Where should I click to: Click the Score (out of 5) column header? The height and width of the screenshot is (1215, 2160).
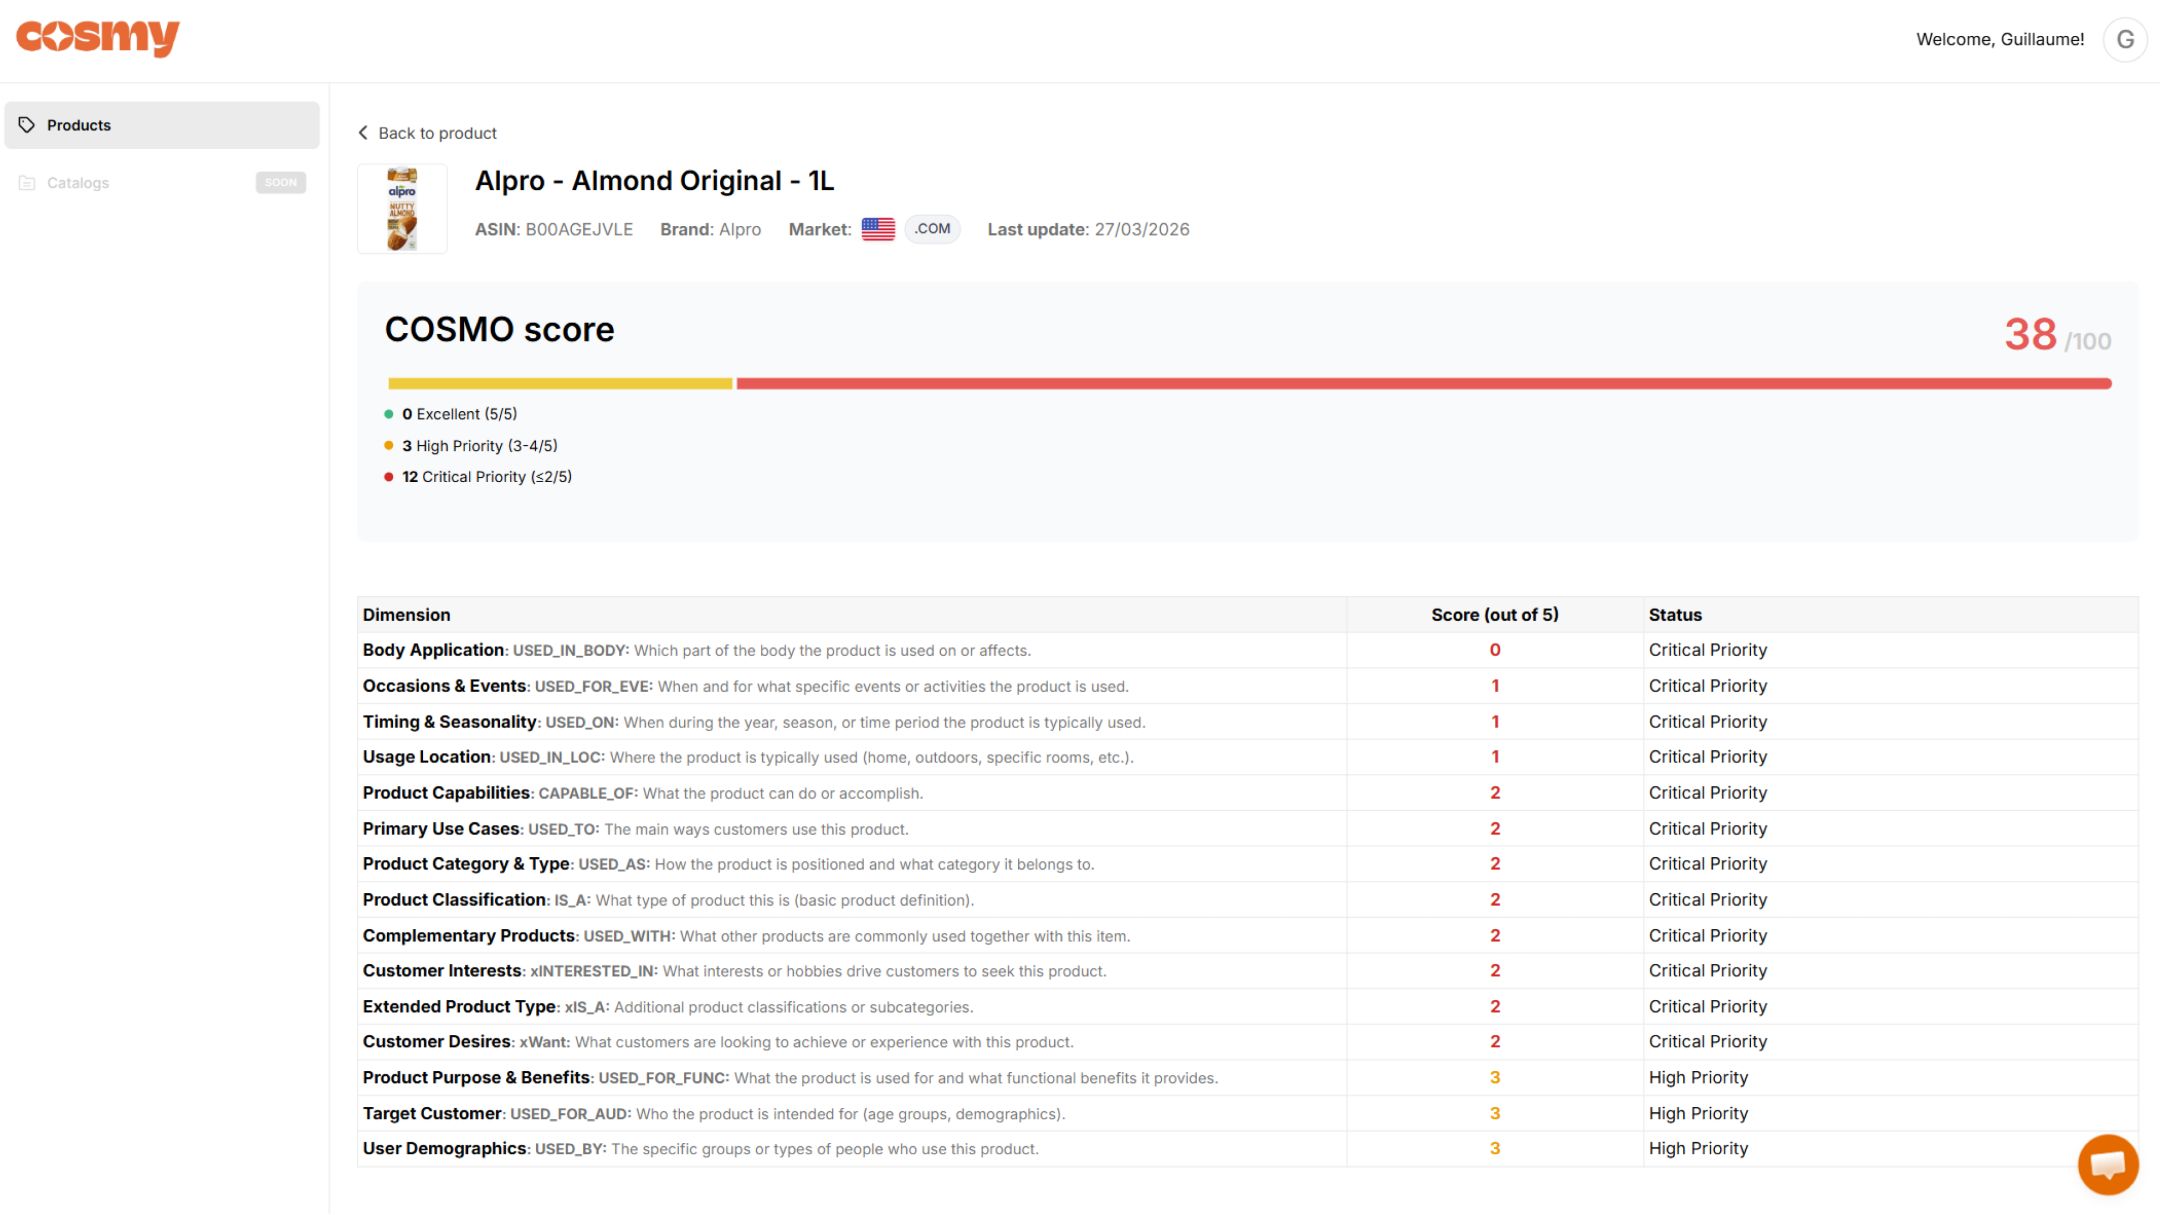pos(1494,614)
